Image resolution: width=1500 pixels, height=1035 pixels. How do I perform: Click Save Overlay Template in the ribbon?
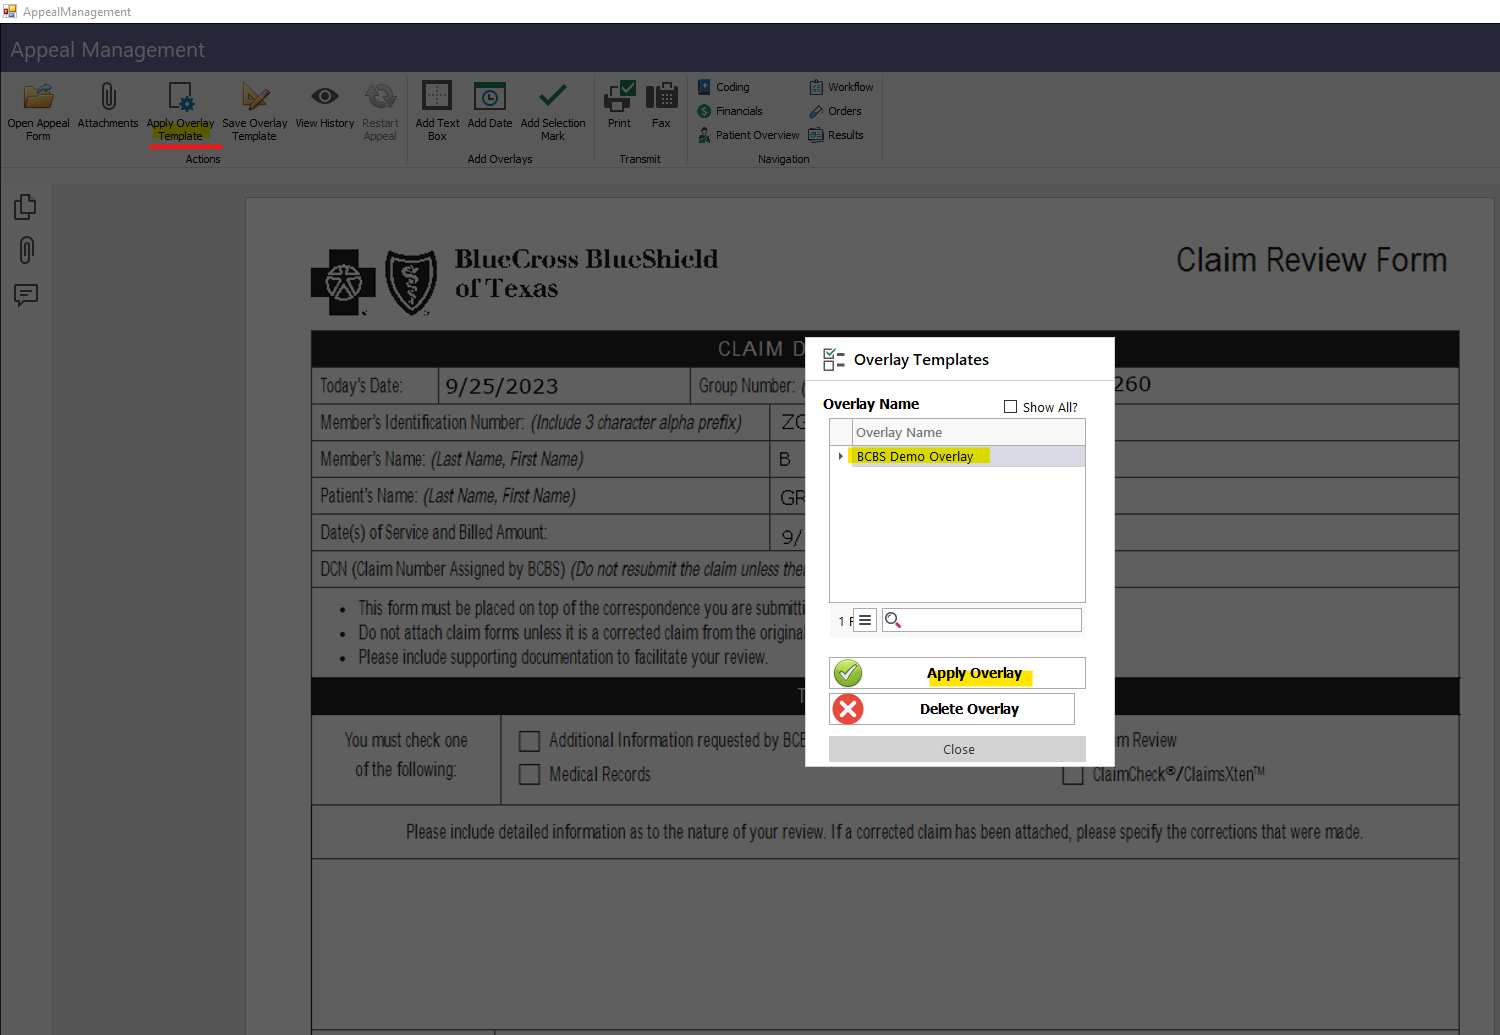tap(254, 111)
